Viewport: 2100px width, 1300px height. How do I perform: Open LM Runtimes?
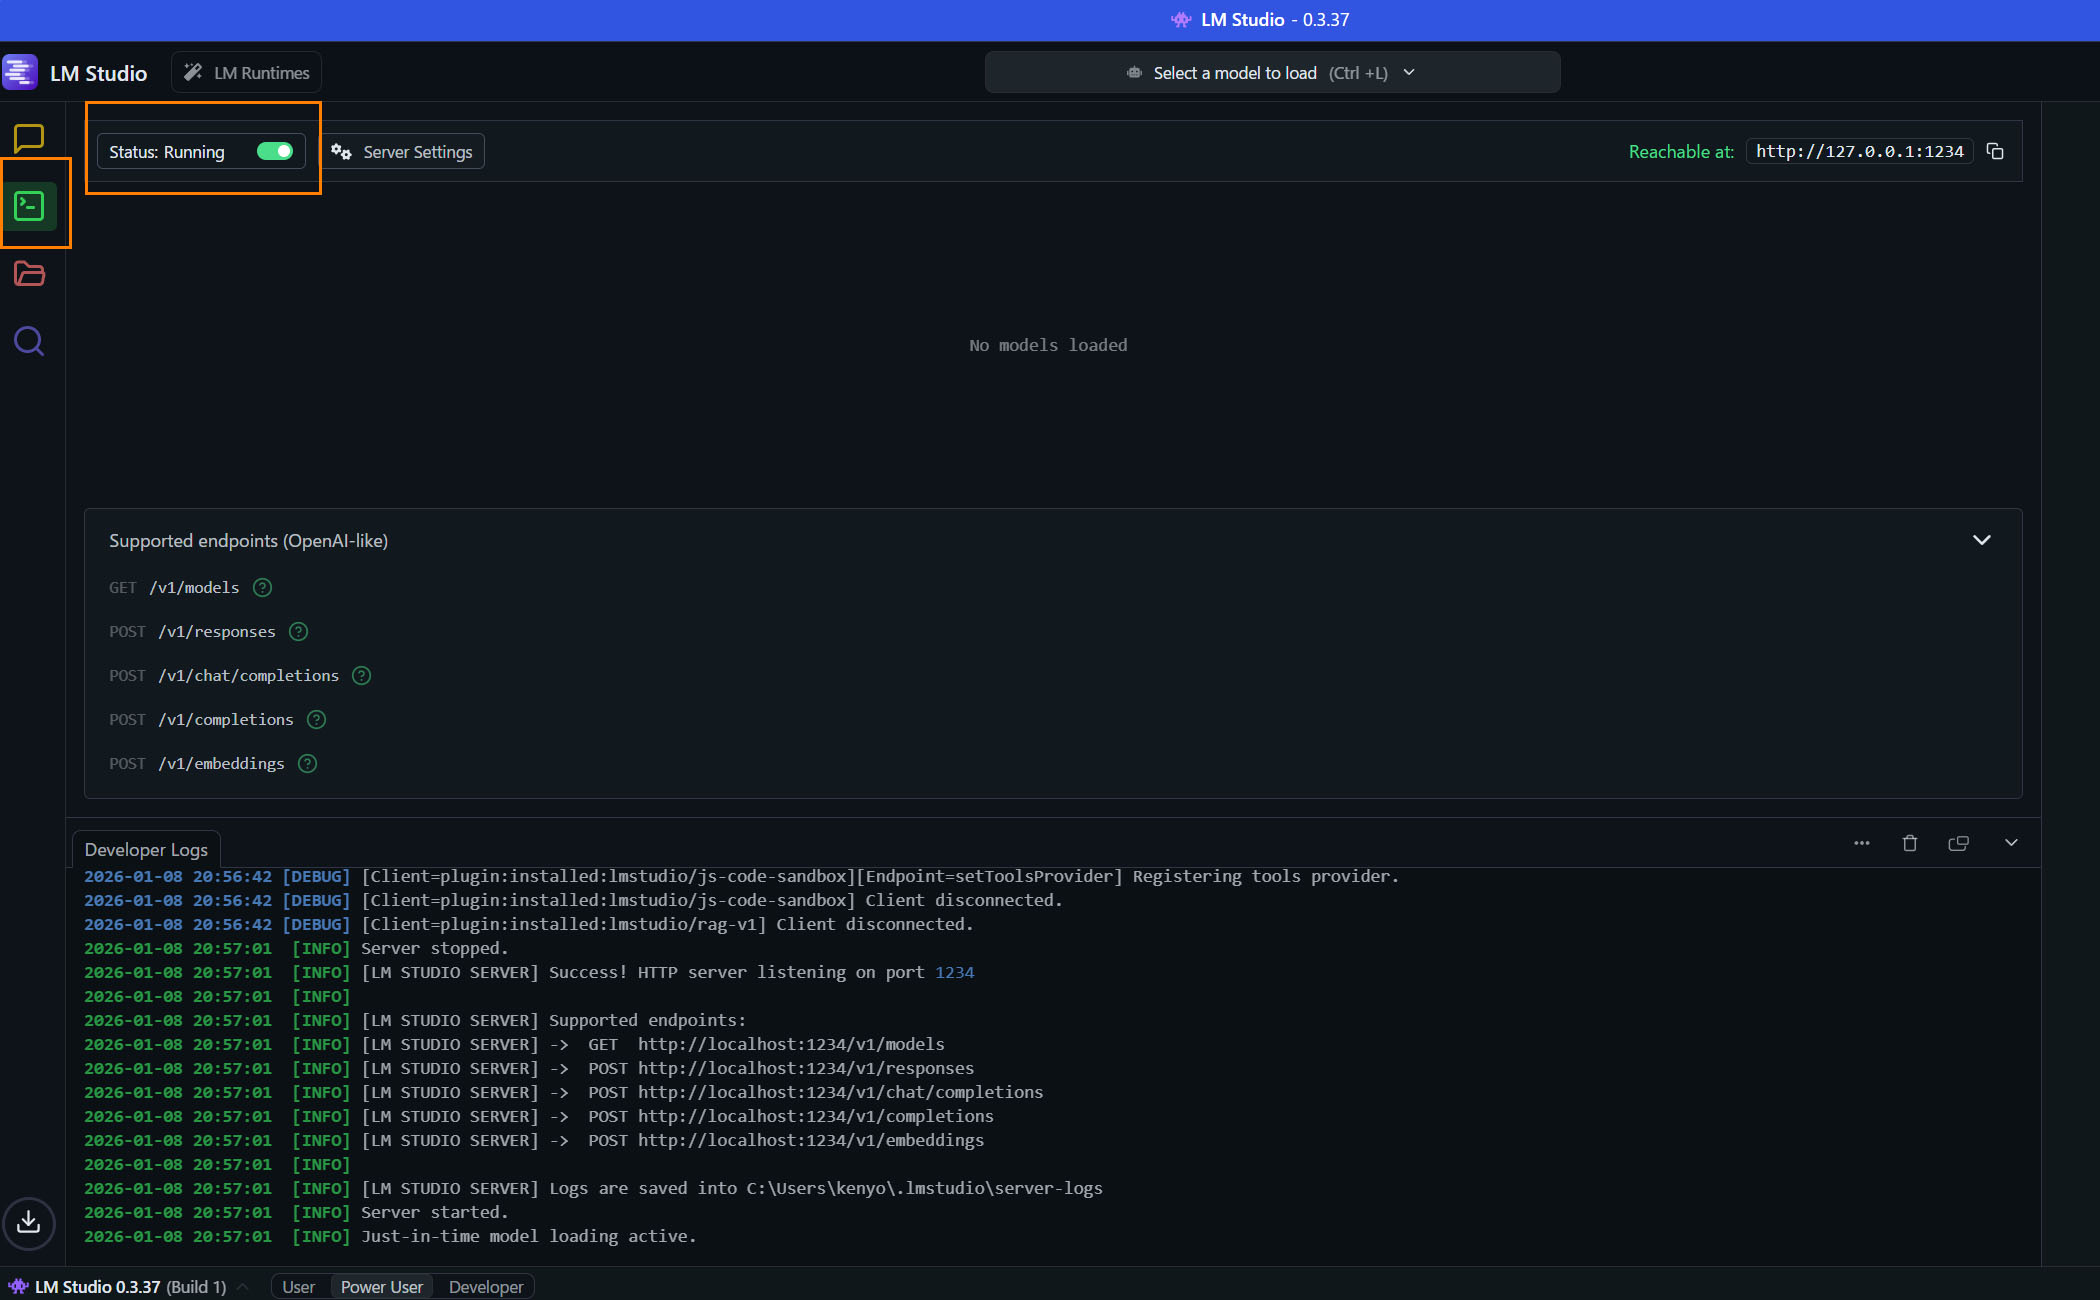coord(247,73)
